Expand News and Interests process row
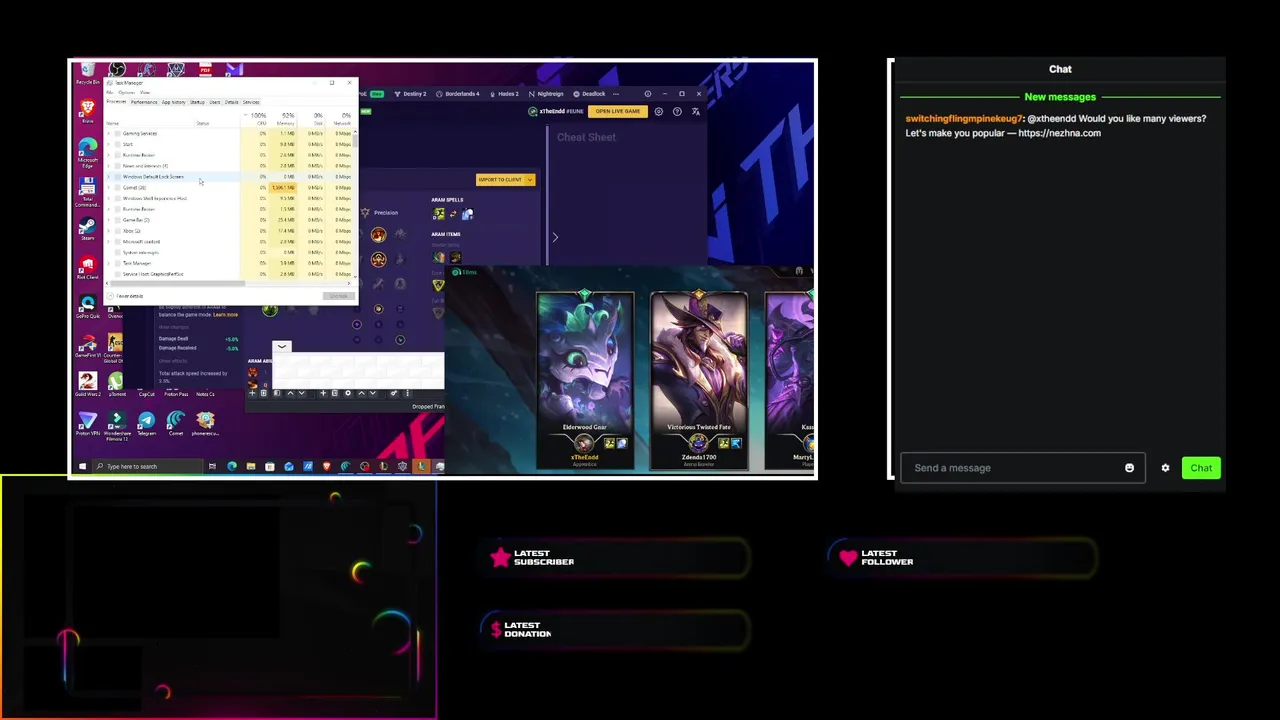 tap(108, 165)
